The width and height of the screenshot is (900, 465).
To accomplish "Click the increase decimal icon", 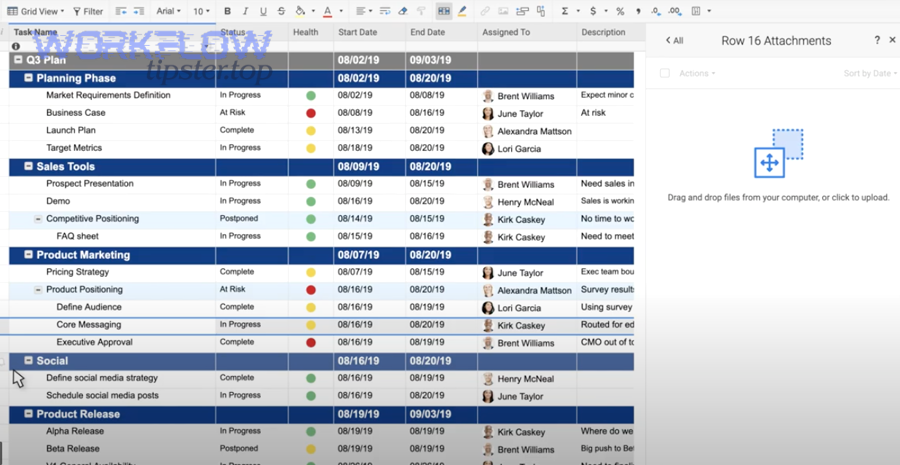I will pos(675,11).
